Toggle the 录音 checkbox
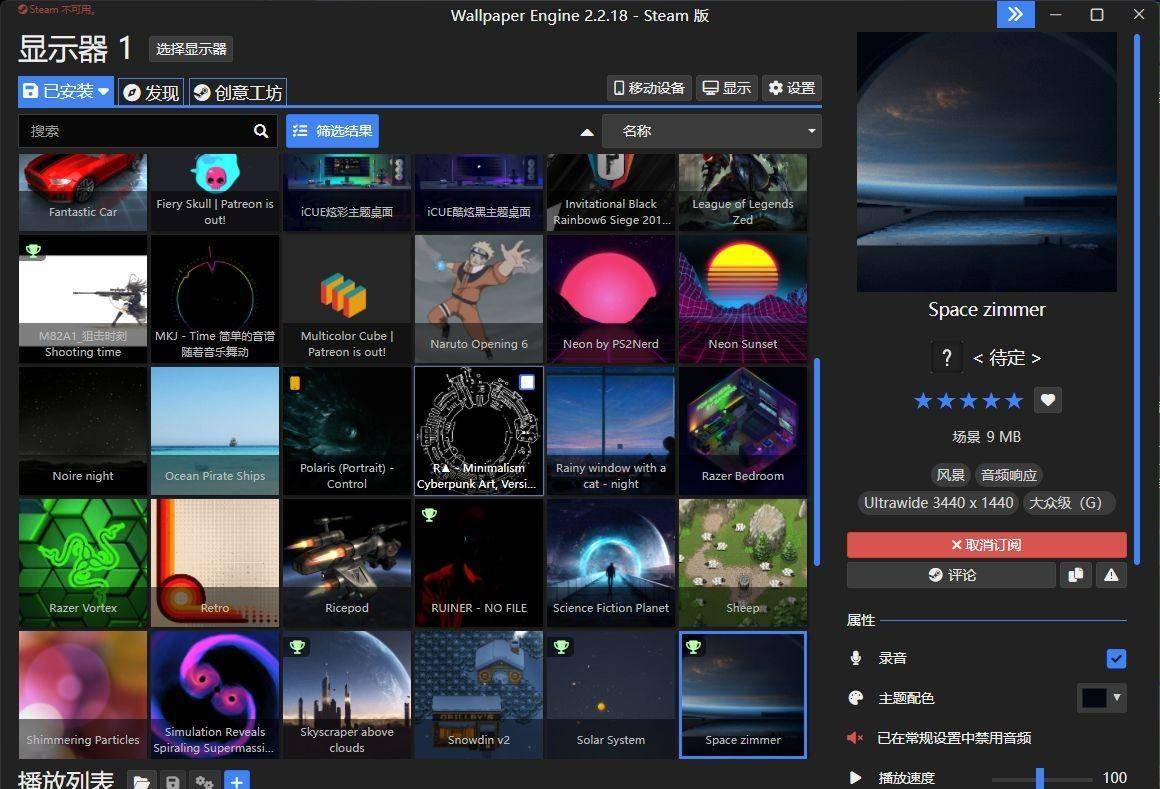Image resolution: width=1160 pixels, height=789 pixels. pyautogui.click(x=1116, y=658)
